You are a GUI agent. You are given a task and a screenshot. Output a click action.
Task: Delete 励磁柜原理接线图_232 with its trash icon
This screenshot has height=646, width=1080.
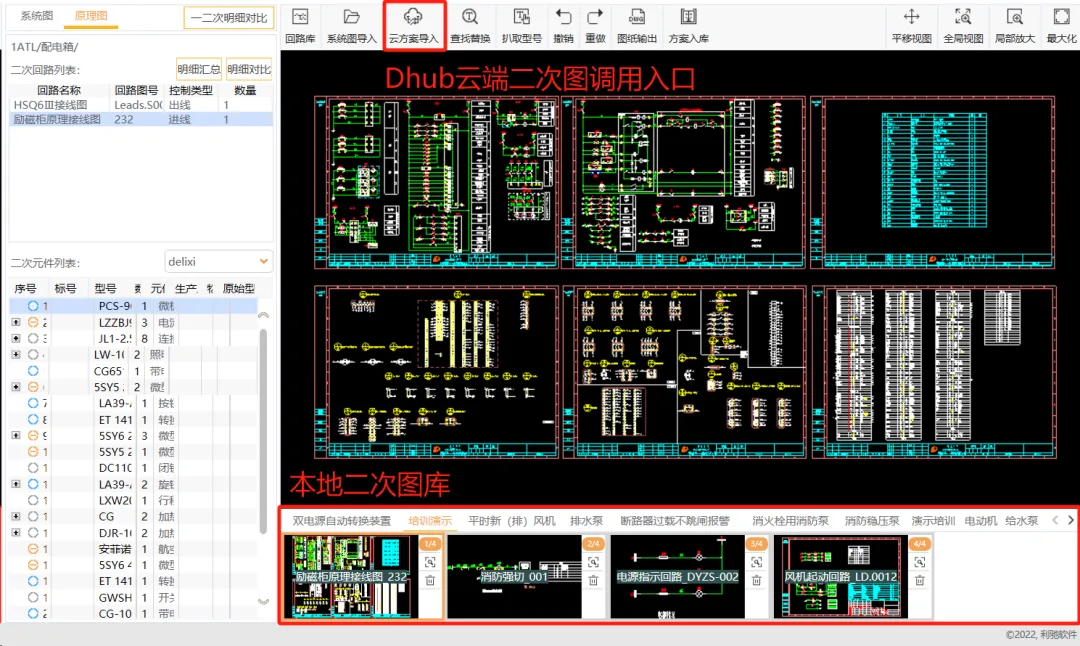point(430,581)
